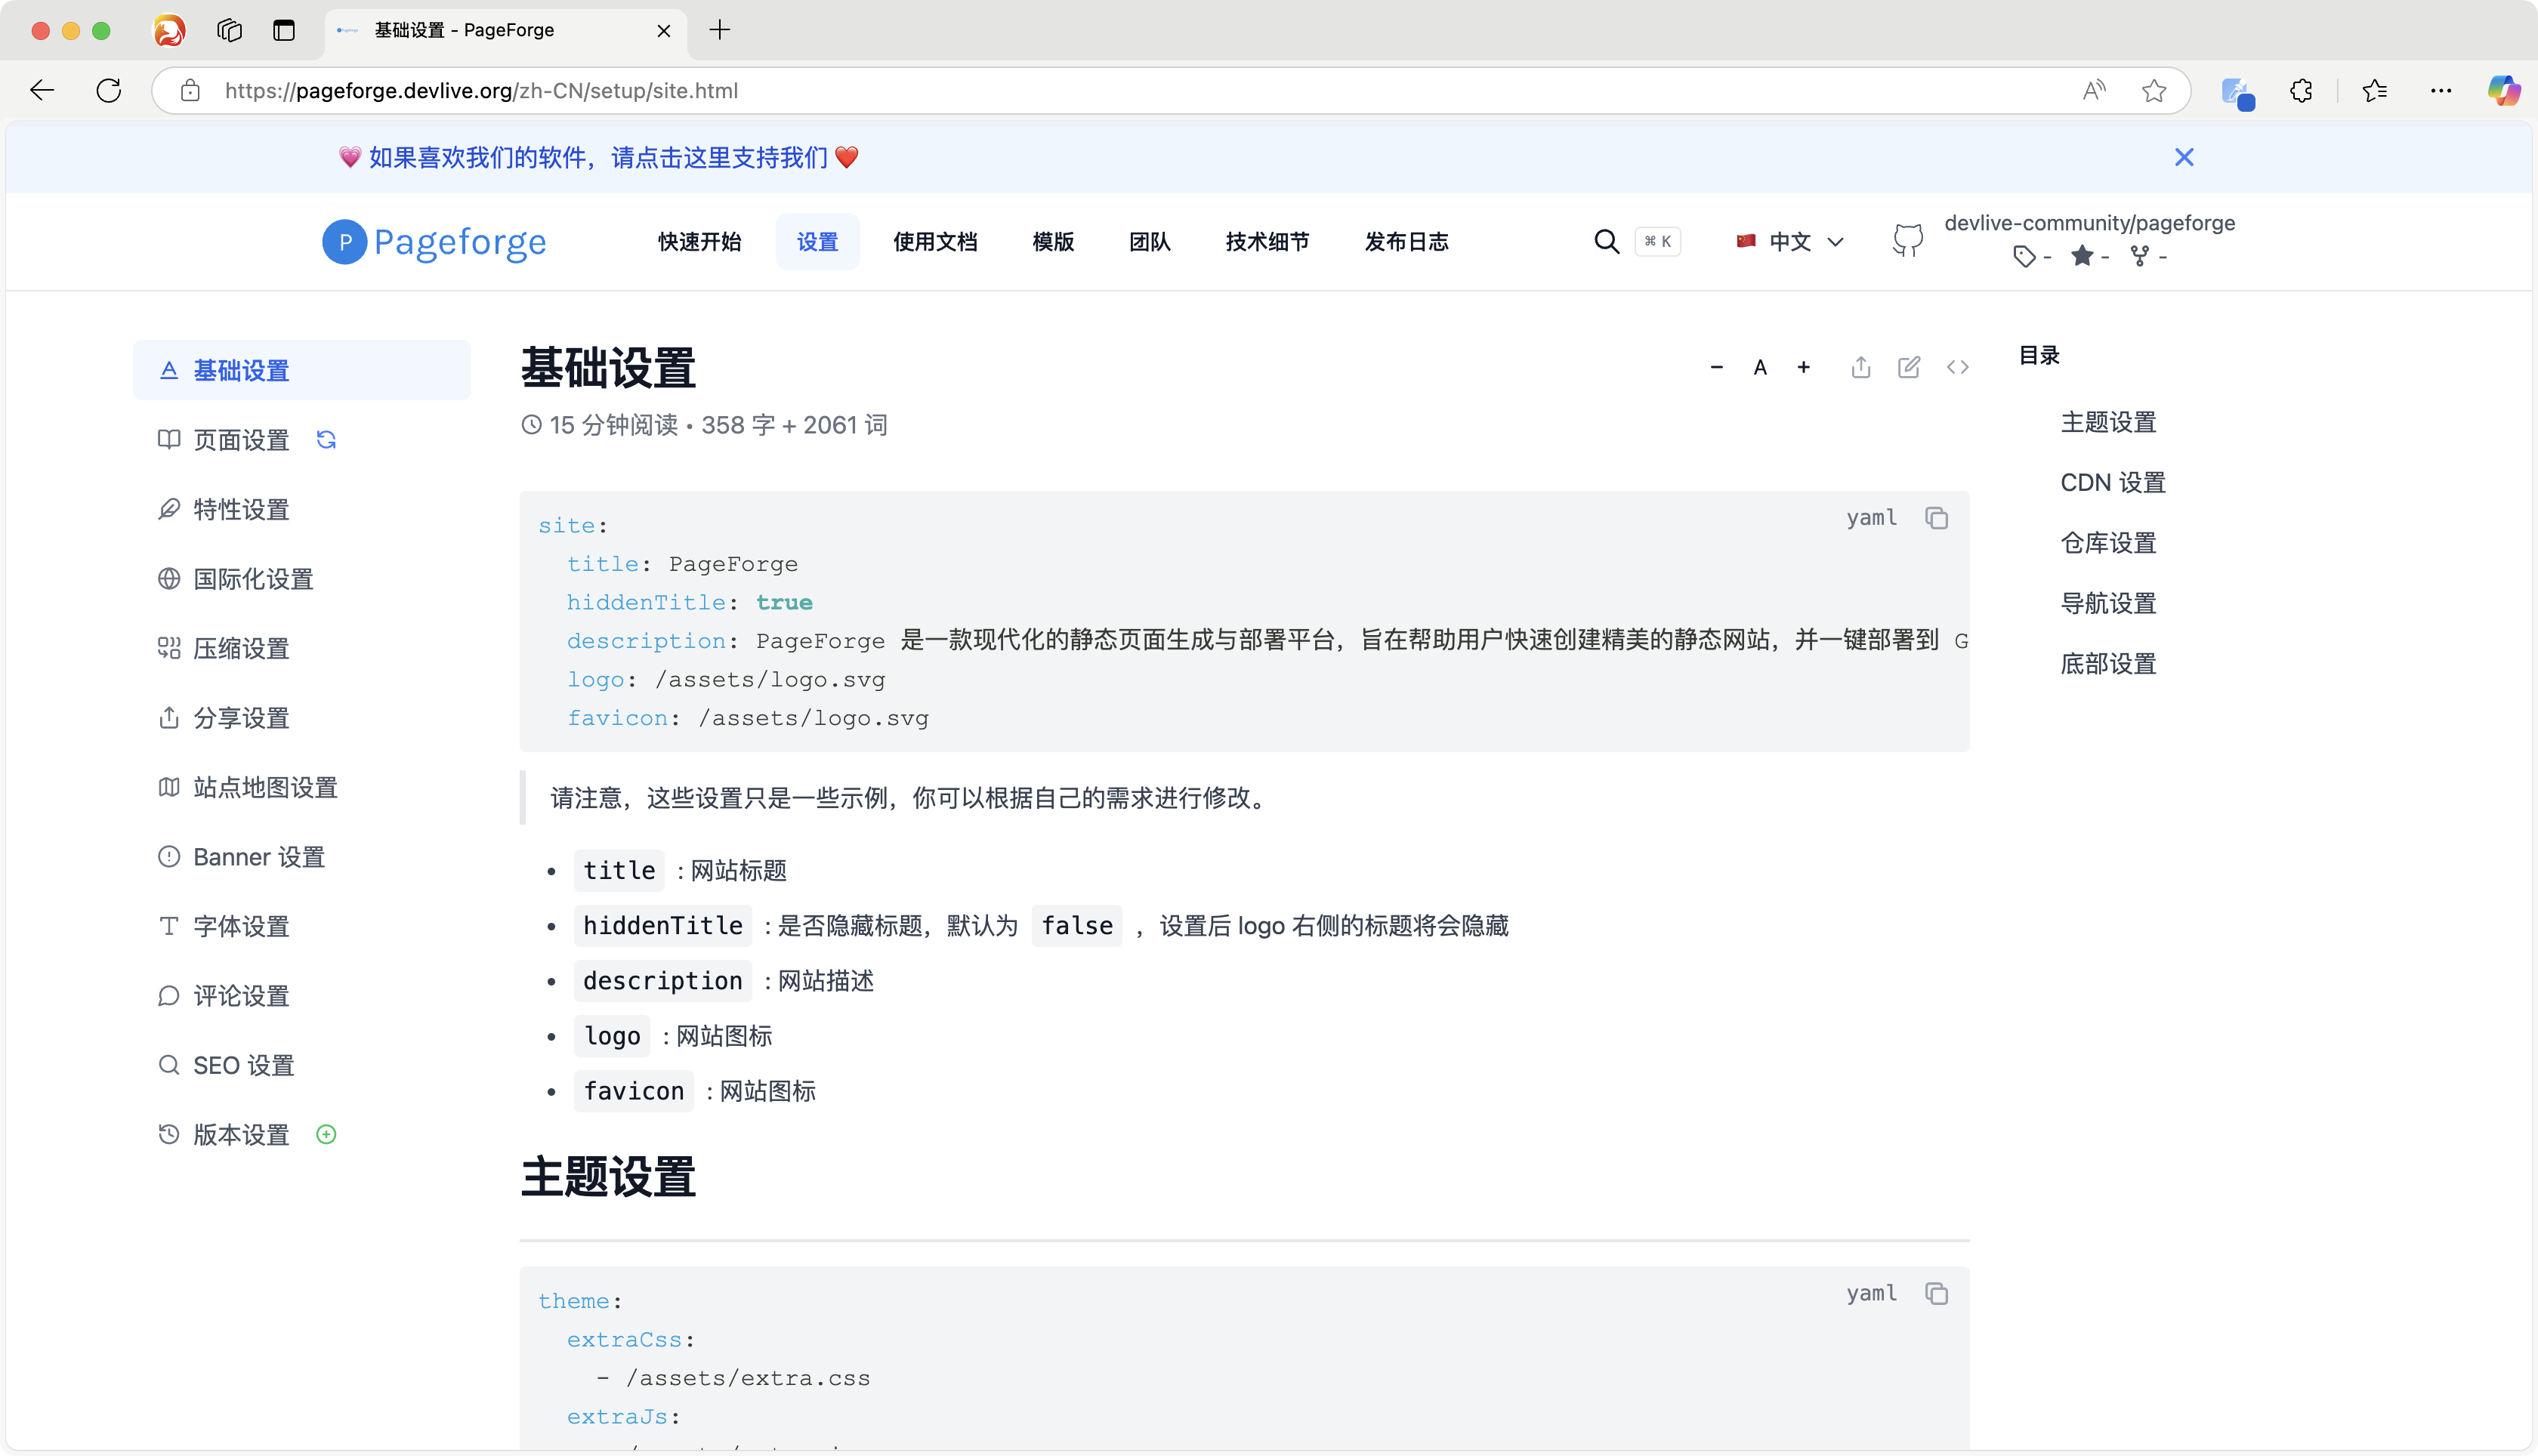Add page to favorites star icon

pos(2154,91)
